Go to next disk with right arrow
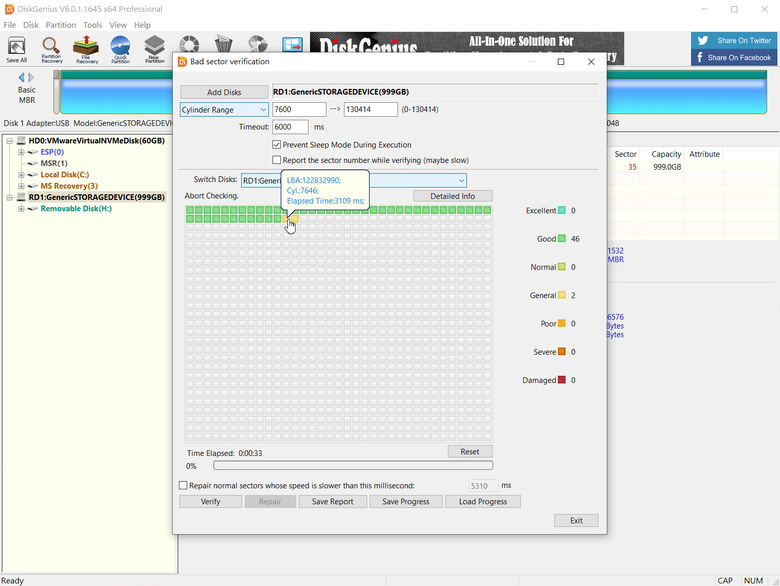Screen dimensions: 780x586 click(31, 77)
